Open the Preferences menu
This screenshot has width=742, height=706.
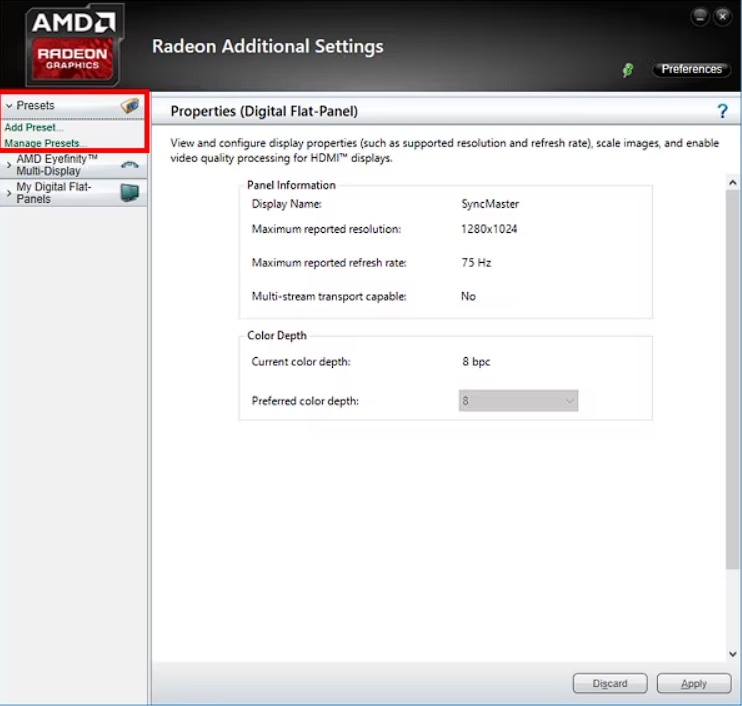coord(691,69)
